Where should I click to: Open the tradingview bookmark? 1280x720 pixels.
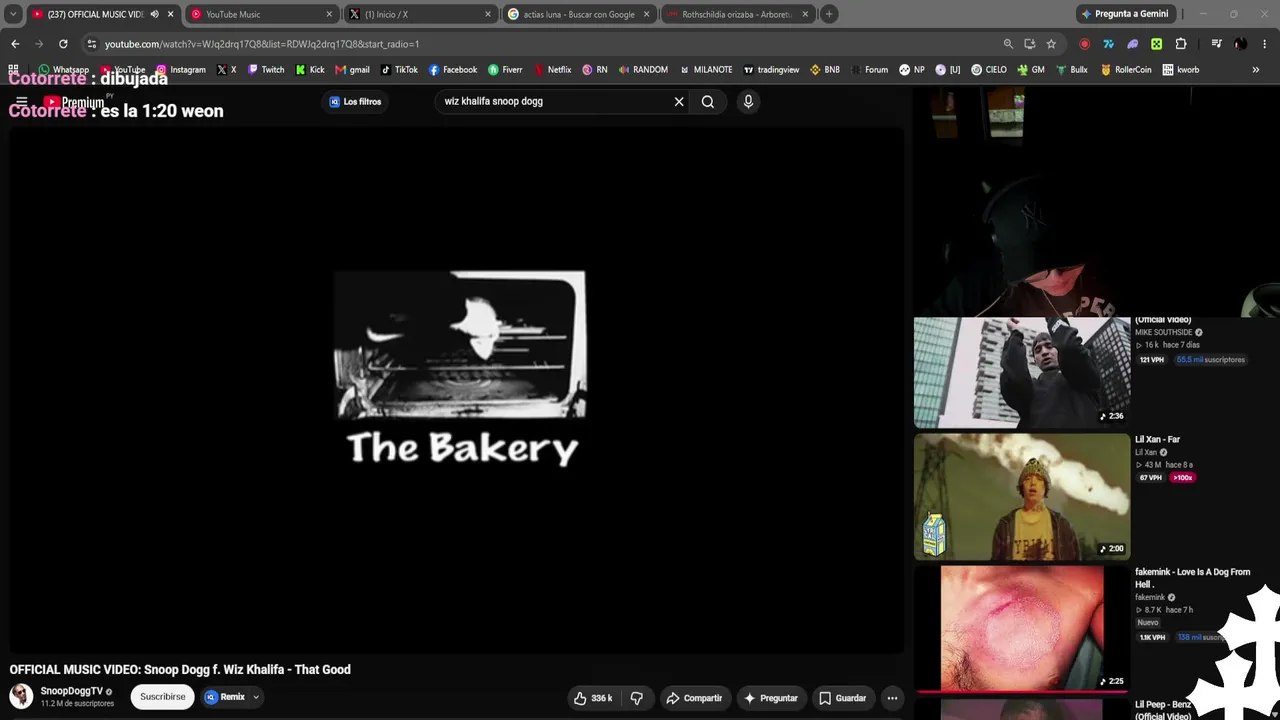(771, 70)
